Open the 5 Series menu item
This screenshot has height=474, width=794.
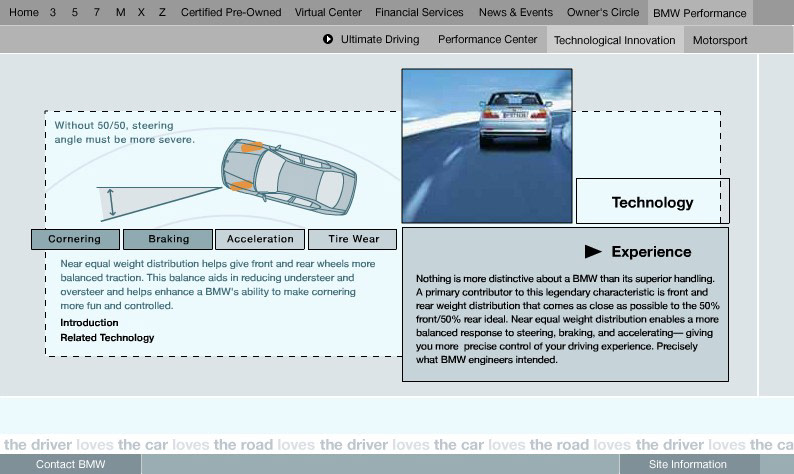coord(74,12)
